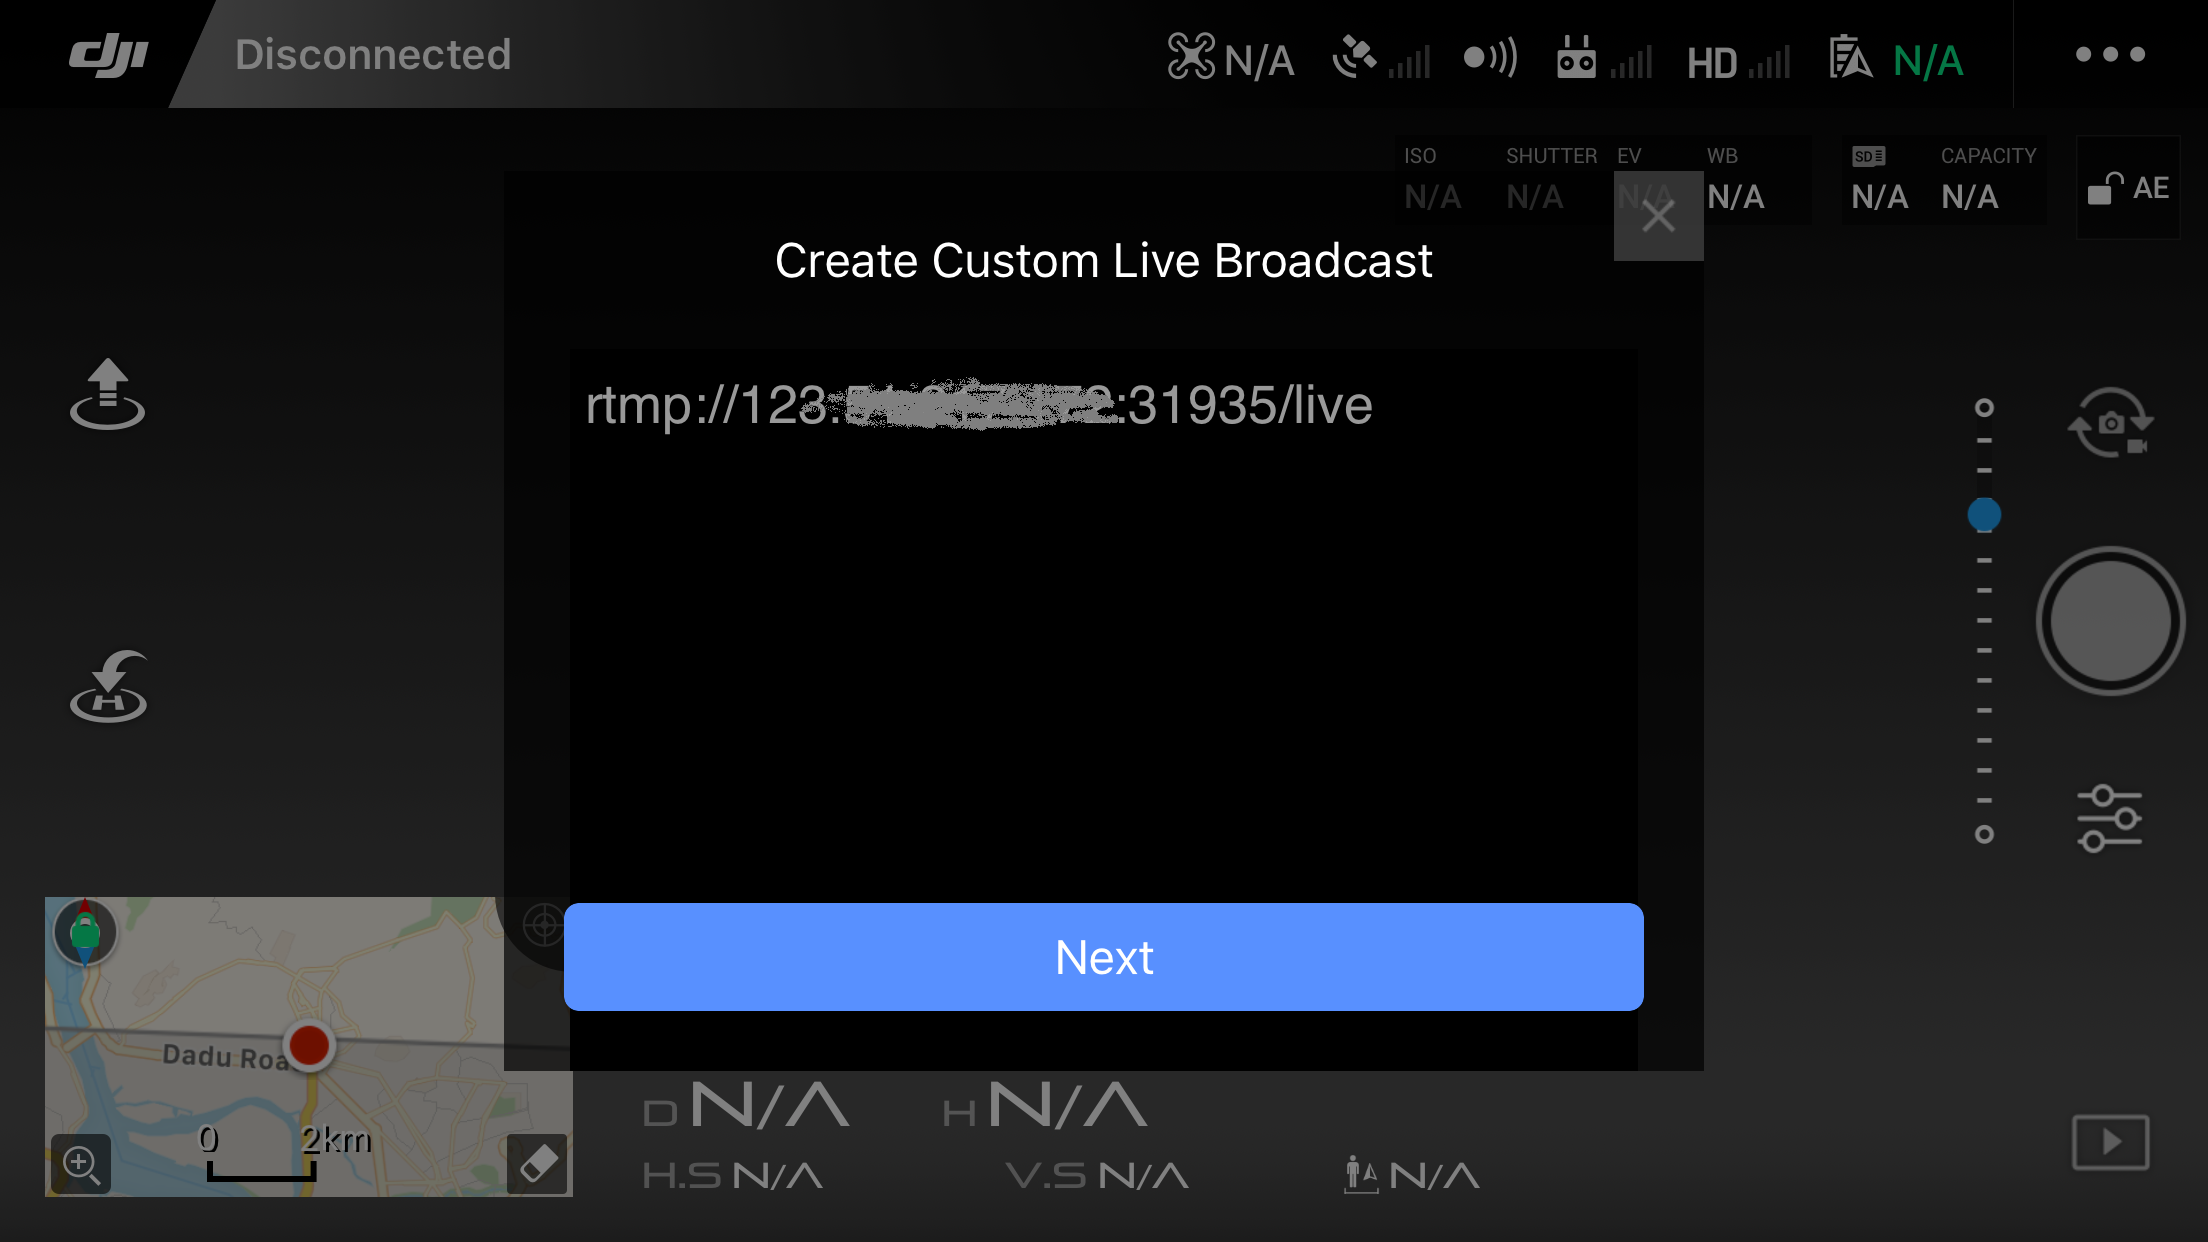Tap the map zoom magnifier icon

coord(81,1164)
